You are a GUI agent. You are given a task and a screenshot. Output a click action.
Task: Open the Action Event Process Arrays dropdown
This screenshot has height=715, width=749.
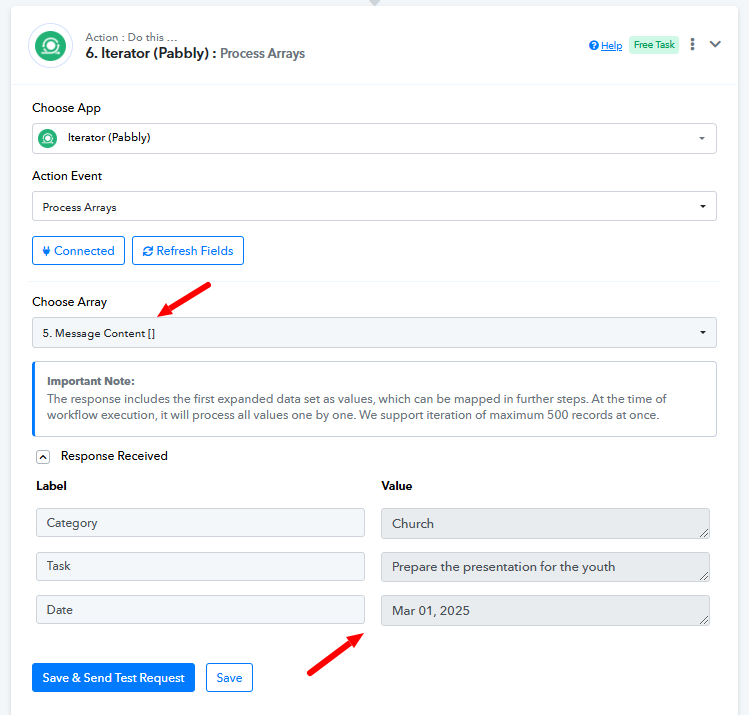374,206
